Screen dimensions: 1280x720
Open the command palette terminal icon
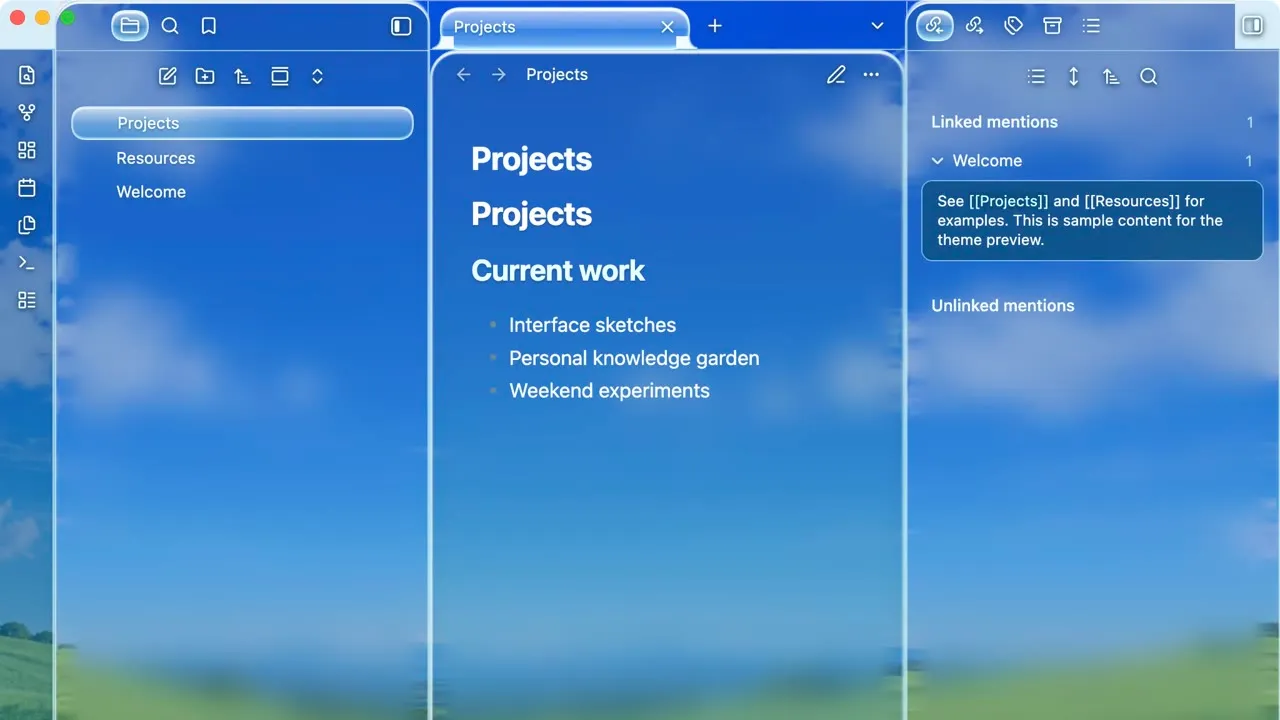point(27,263)
